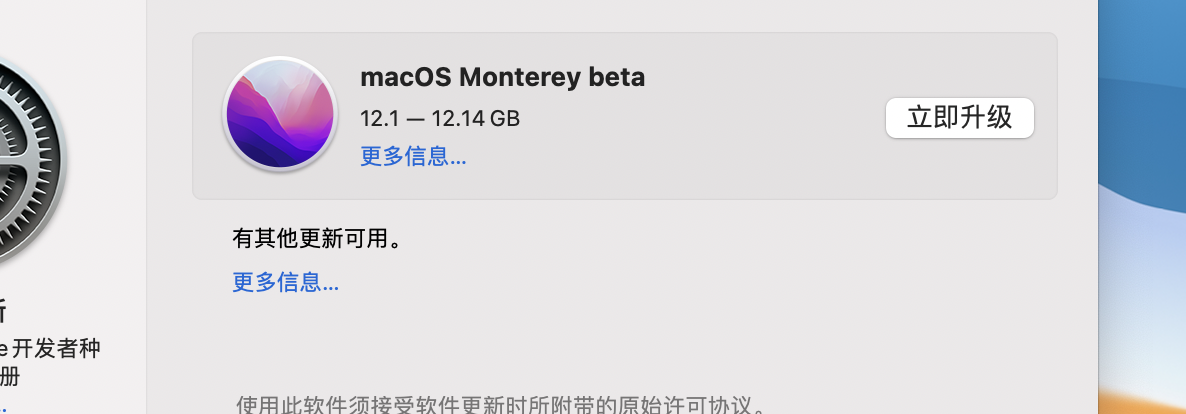Open 更多信息 link under macOS Monterey beta
Viewport: 1186px width, 414px height.
tap(413, 157)
